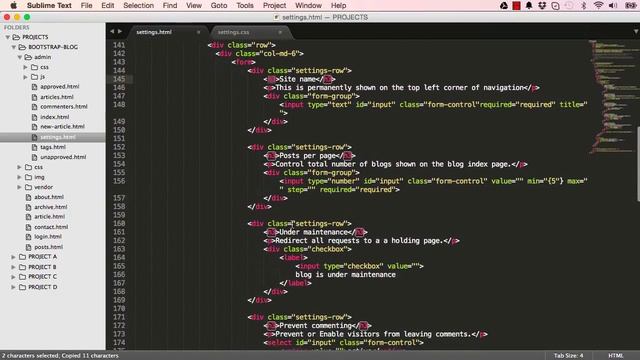The width and height of the screenshot is (640, 360).
Task: Open the Wi-Fi status menu
Action: [x=598, y=5]
